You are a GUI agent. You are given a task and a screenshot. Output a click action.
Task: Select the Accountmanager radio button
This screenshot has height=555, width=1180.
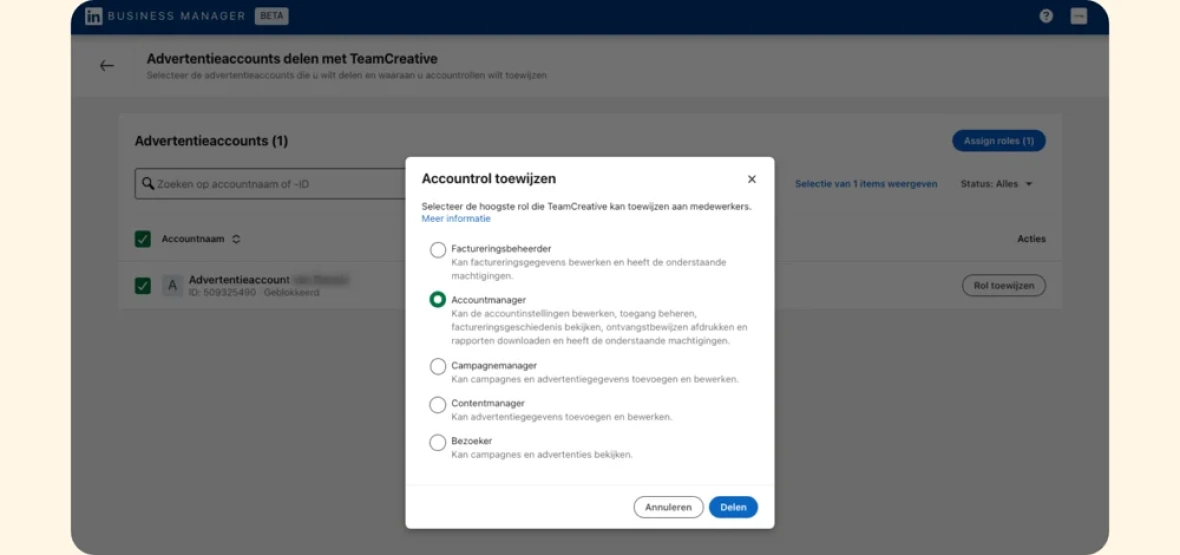(437, 300)
